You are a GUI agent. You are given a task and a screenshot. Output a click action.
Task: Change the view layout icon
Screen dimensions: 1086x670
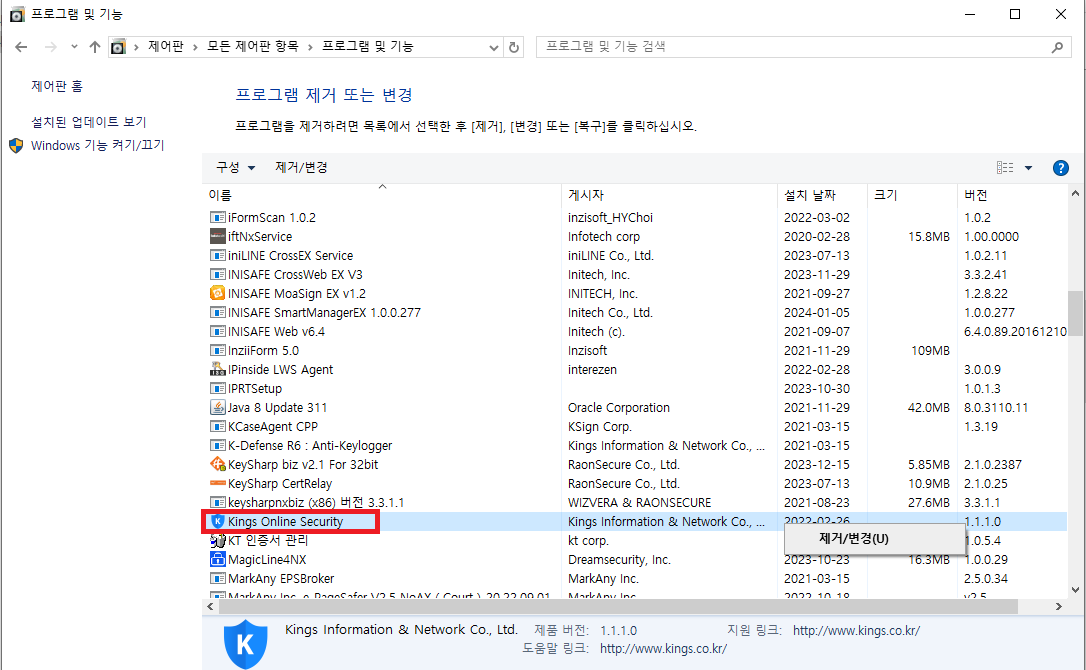[1005, 168]
